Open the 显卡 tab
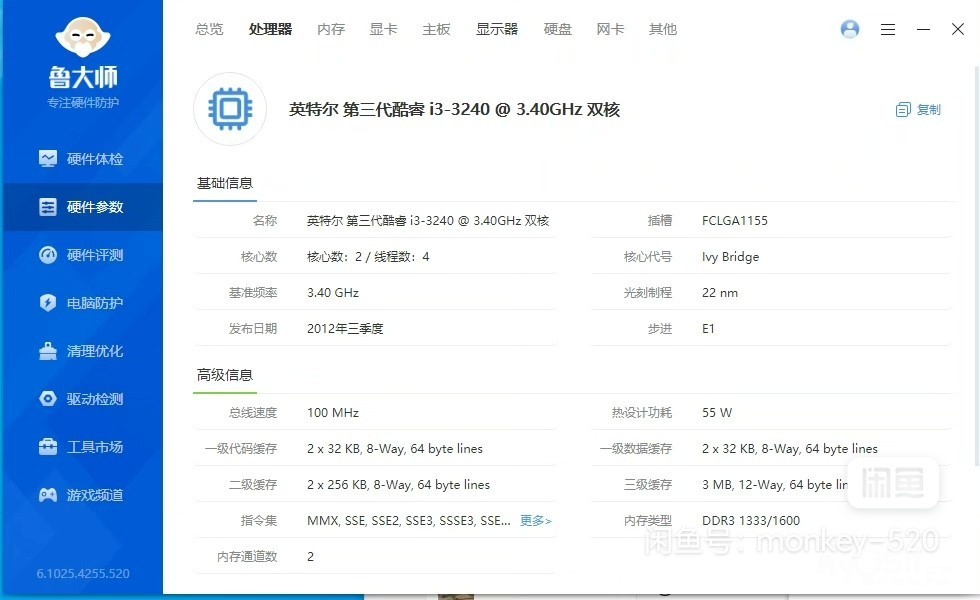Image resolution: width=980 pixels, height=600 pixels. [x=383, y=30]
